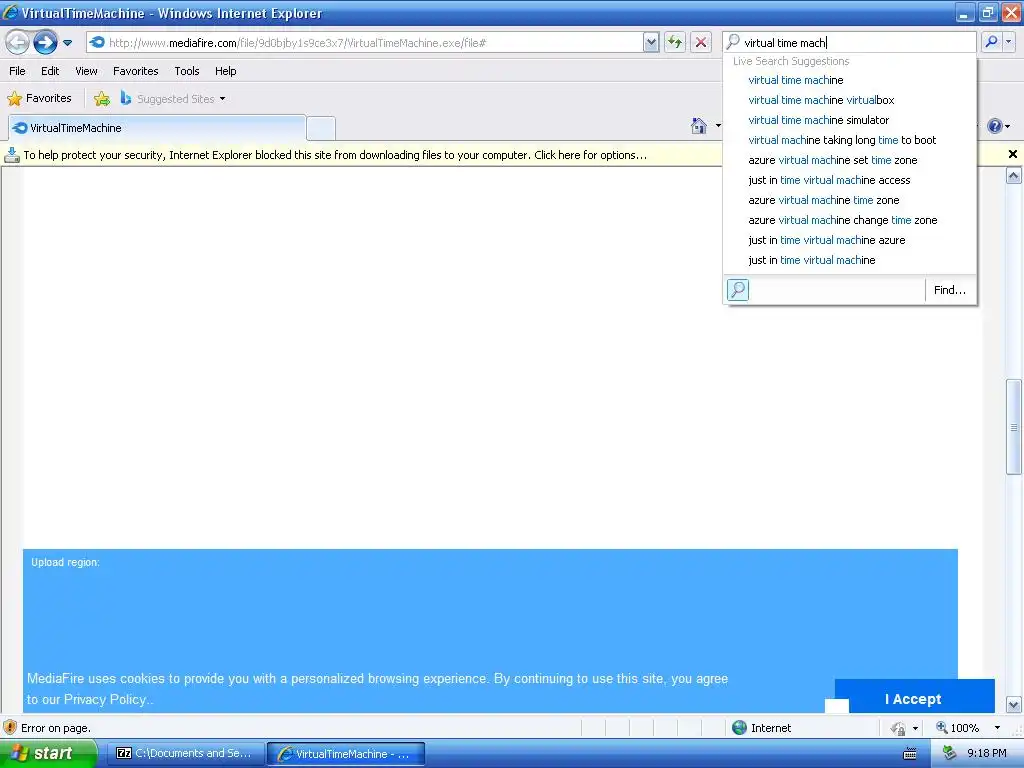Open the Windows Start menu

point(48,753)
